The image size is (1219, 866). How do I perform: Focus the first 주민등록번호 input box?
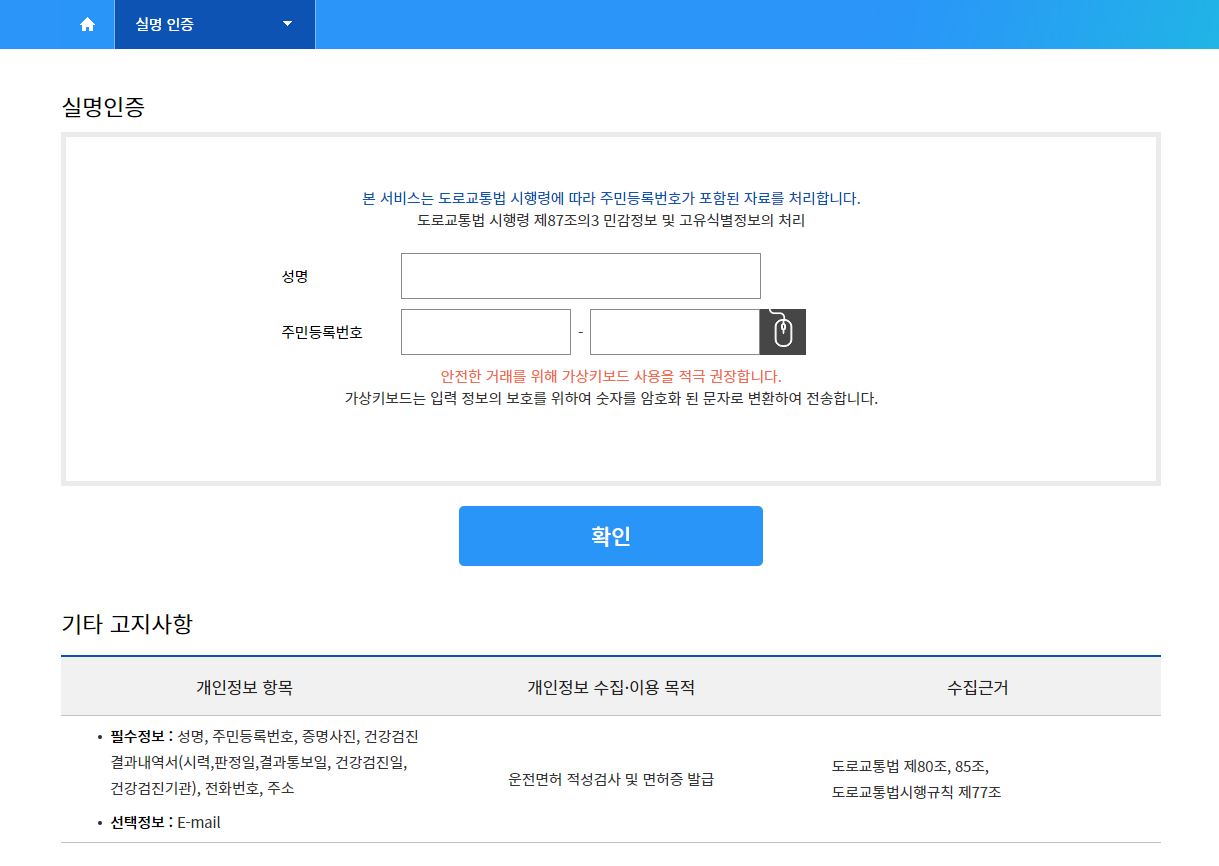click(485, 331)
